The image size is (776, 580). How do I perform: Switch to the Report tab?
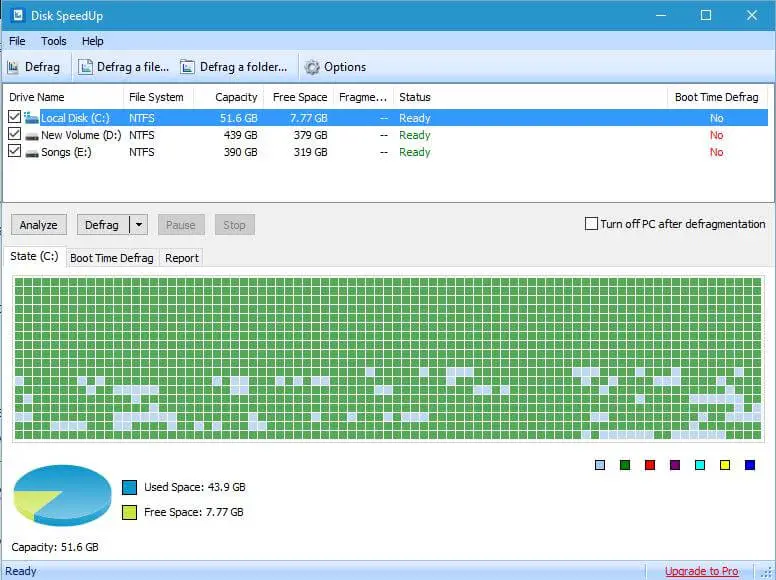pos(182,258)
